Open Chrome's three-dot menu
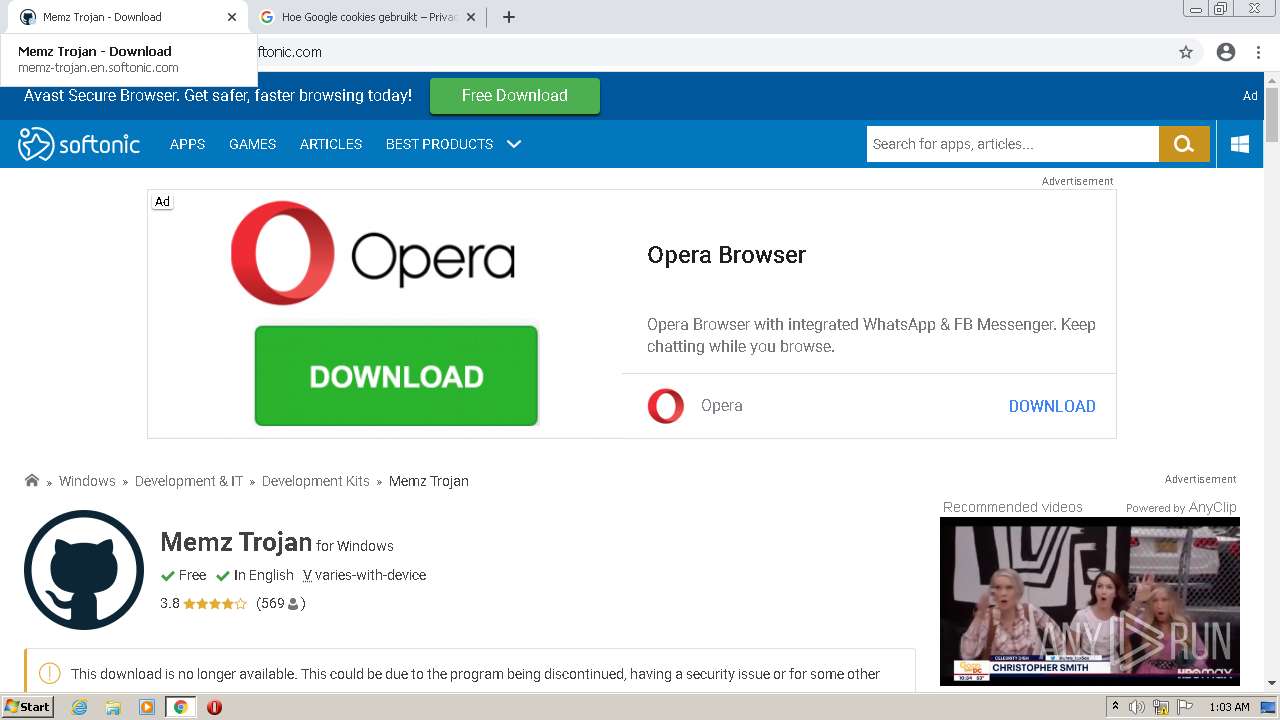Viewport: 1280px width, 720px height. click(1258, 52)
